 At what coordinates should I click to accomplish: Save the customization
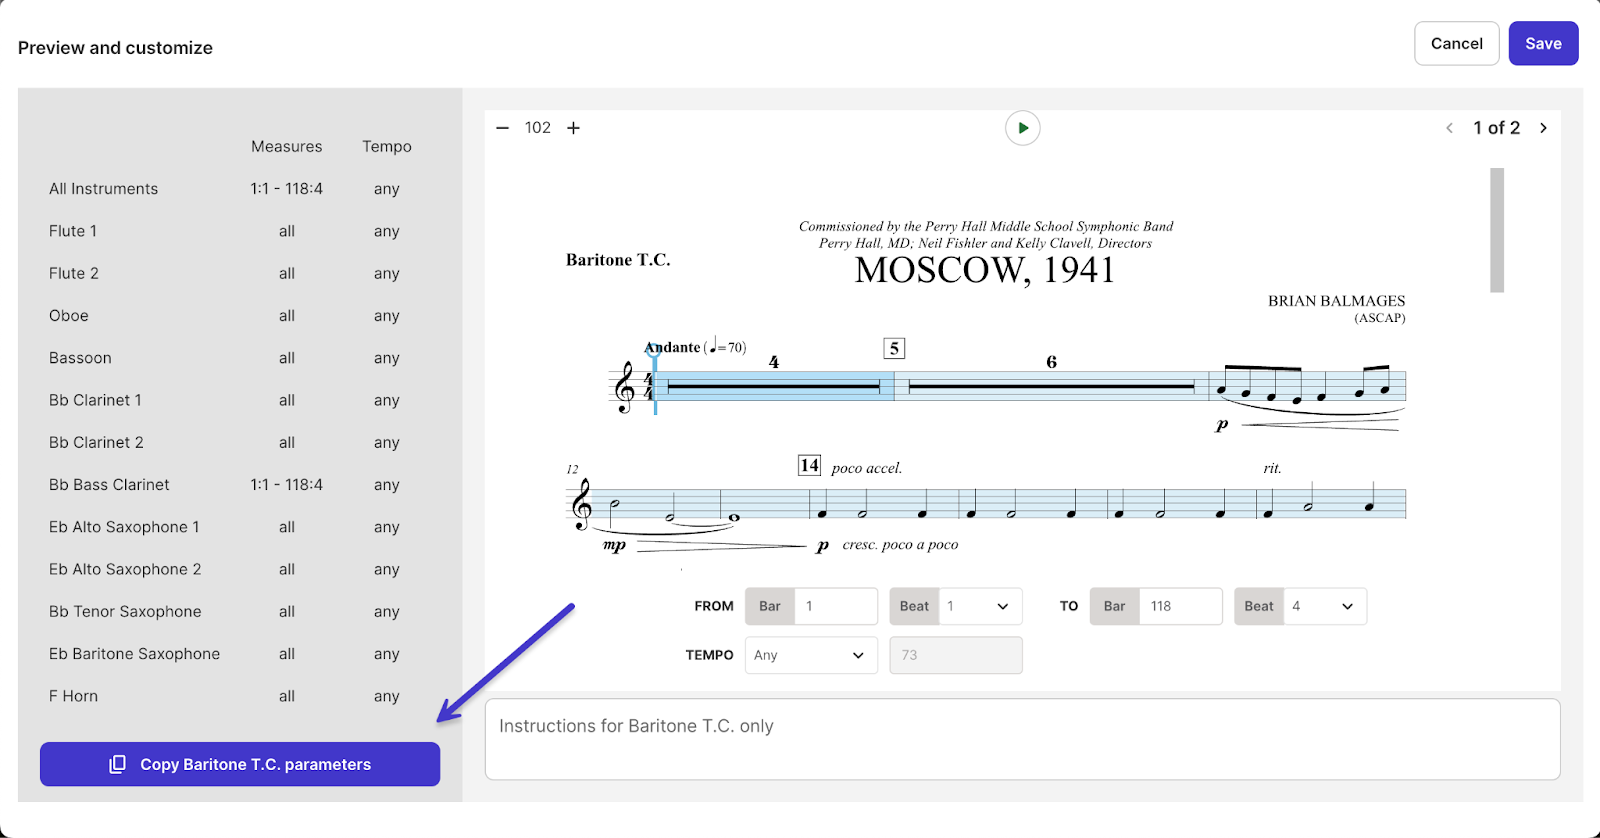[x=1543, y=44]
